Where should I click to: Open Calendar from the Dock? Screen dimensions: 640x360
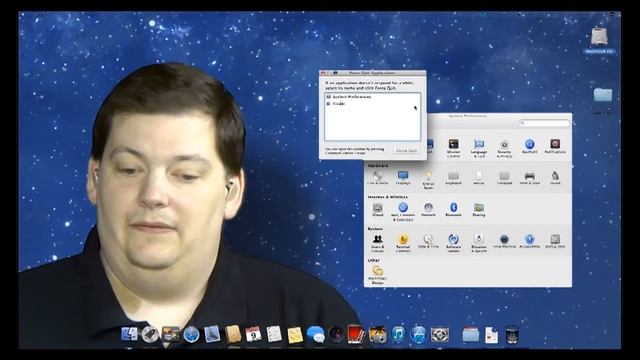253,334
